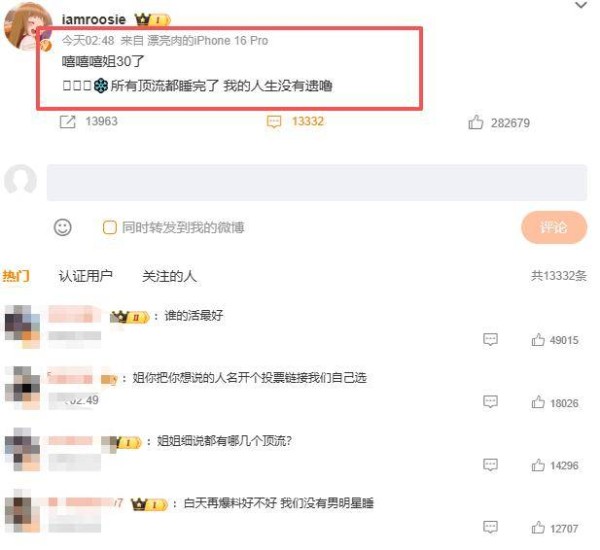The image size is (600, 550).
Task: Enable 同时转发到我的微博 checkbox
Action: (109, 227)
